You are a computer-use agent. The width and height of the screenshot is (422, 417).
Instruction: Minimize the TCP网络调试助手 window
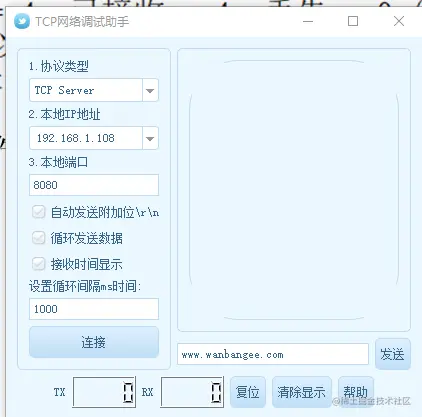[x=308, y=21]
